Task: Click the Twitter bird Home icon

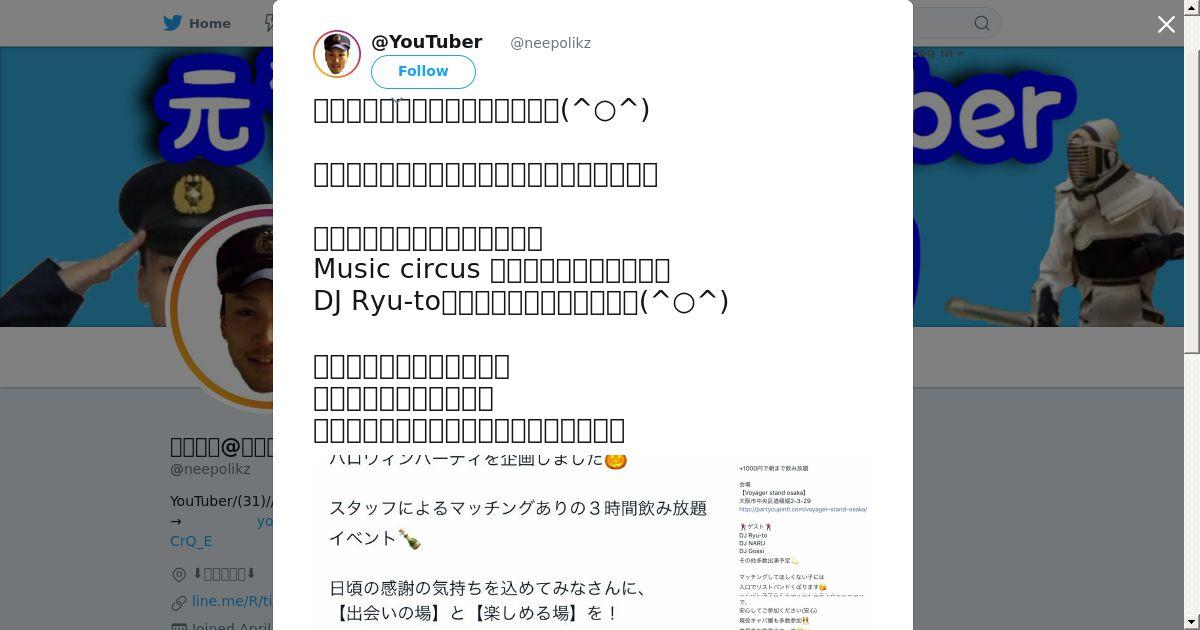Action: (174, 23)
